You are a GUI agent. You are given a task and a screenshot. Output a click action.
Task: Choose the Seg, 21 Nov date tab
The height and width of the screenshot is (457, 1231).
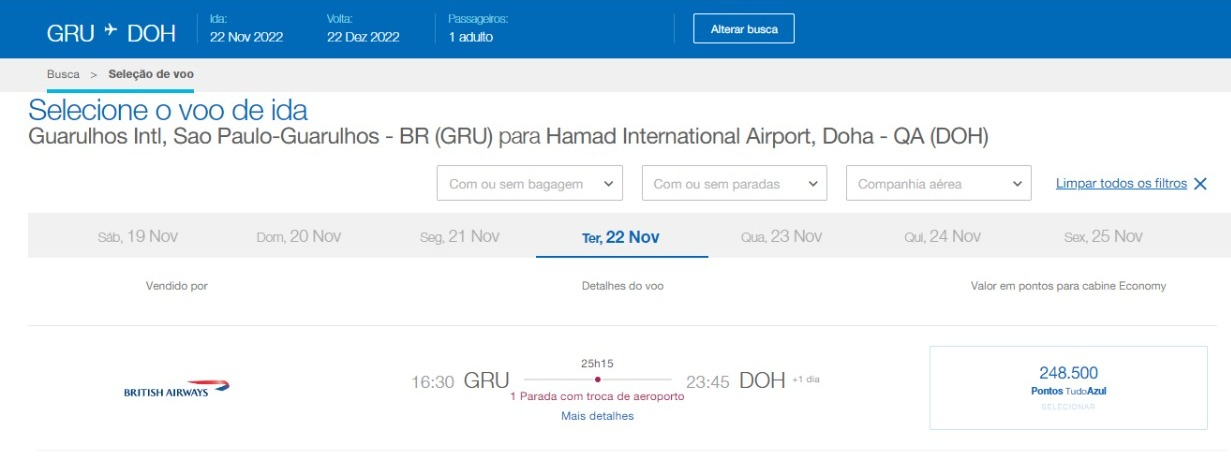(x=459, y=237)
